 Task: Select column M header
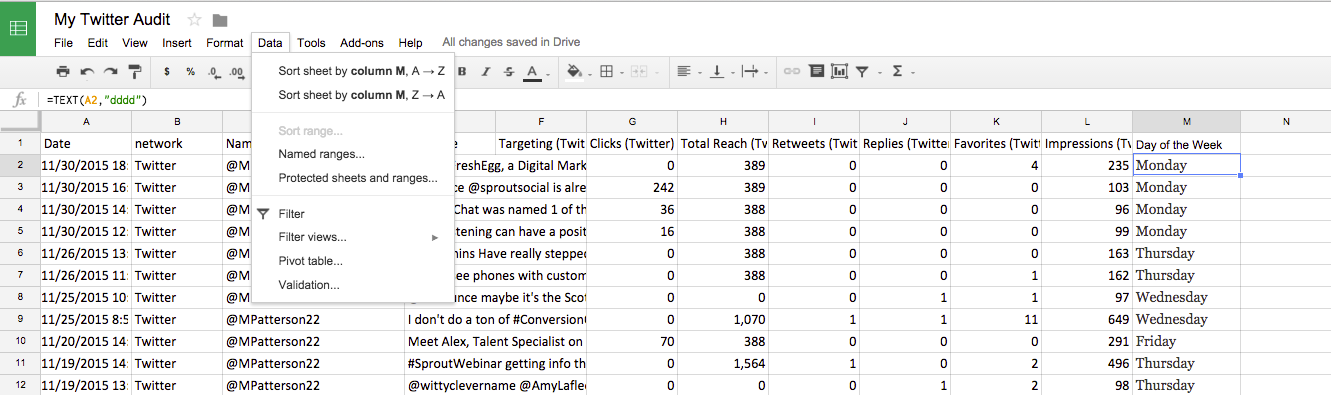coord(1186,121)
